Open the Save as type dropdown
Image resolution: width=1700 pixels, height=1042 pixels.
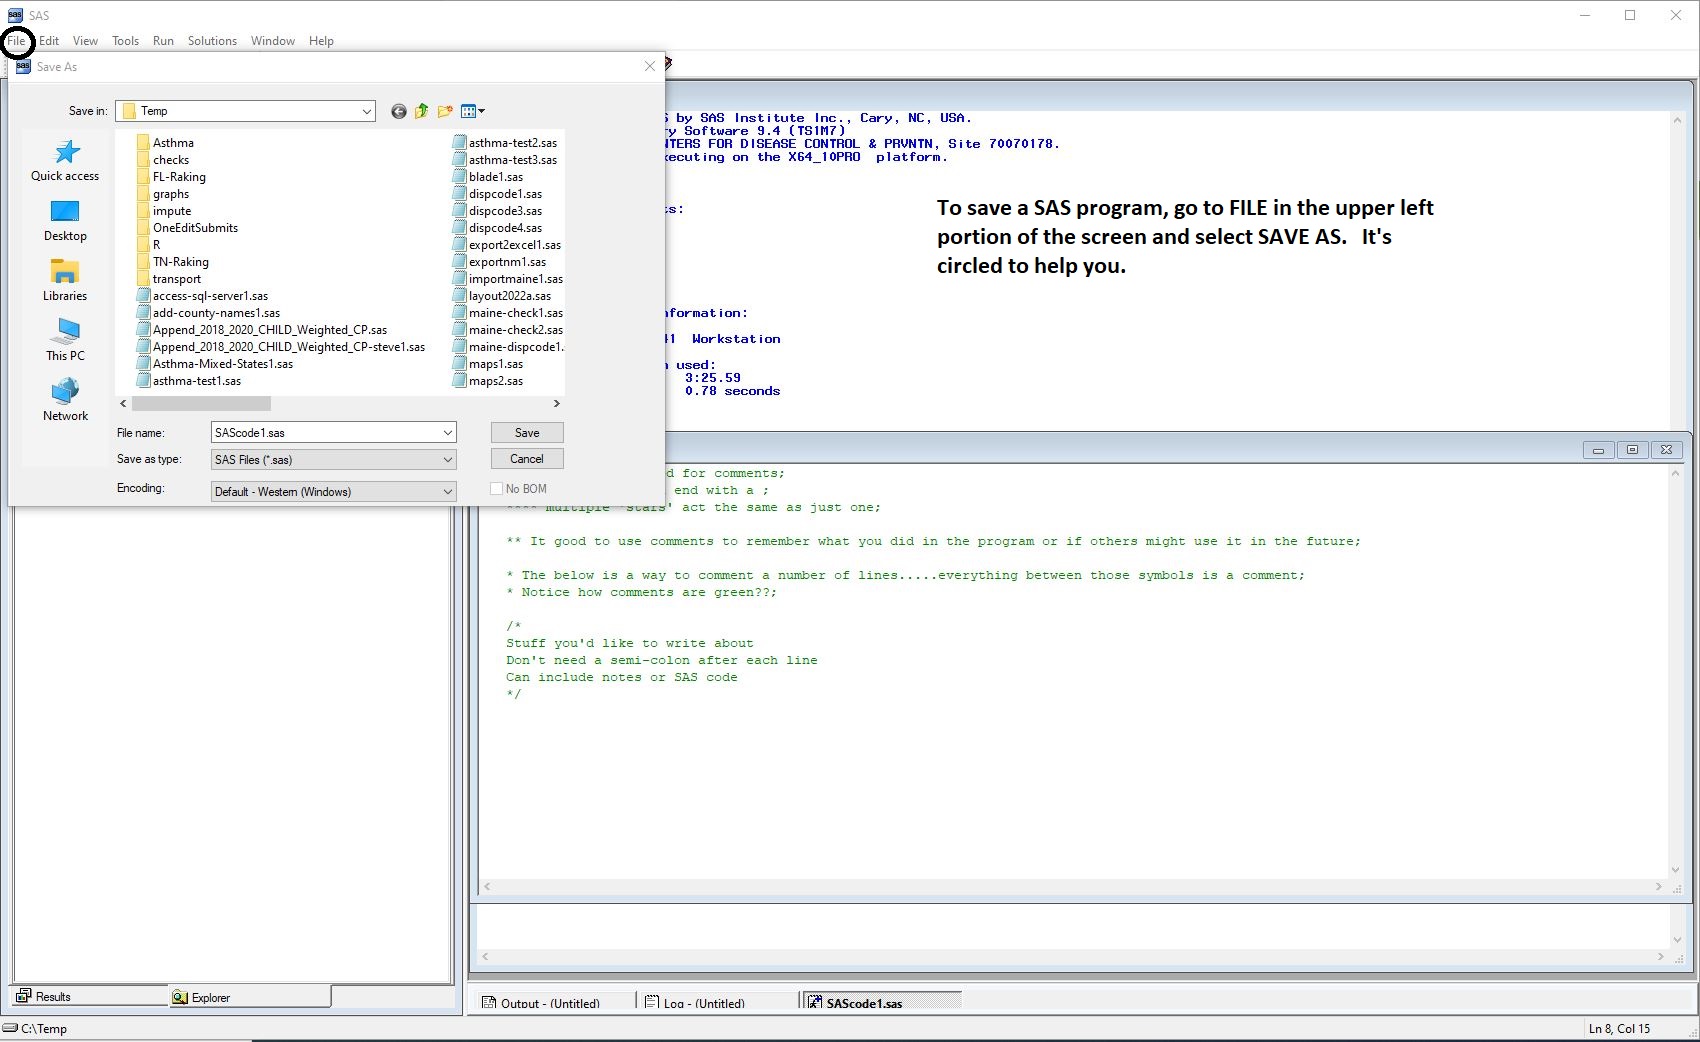(x=447, y=460)
